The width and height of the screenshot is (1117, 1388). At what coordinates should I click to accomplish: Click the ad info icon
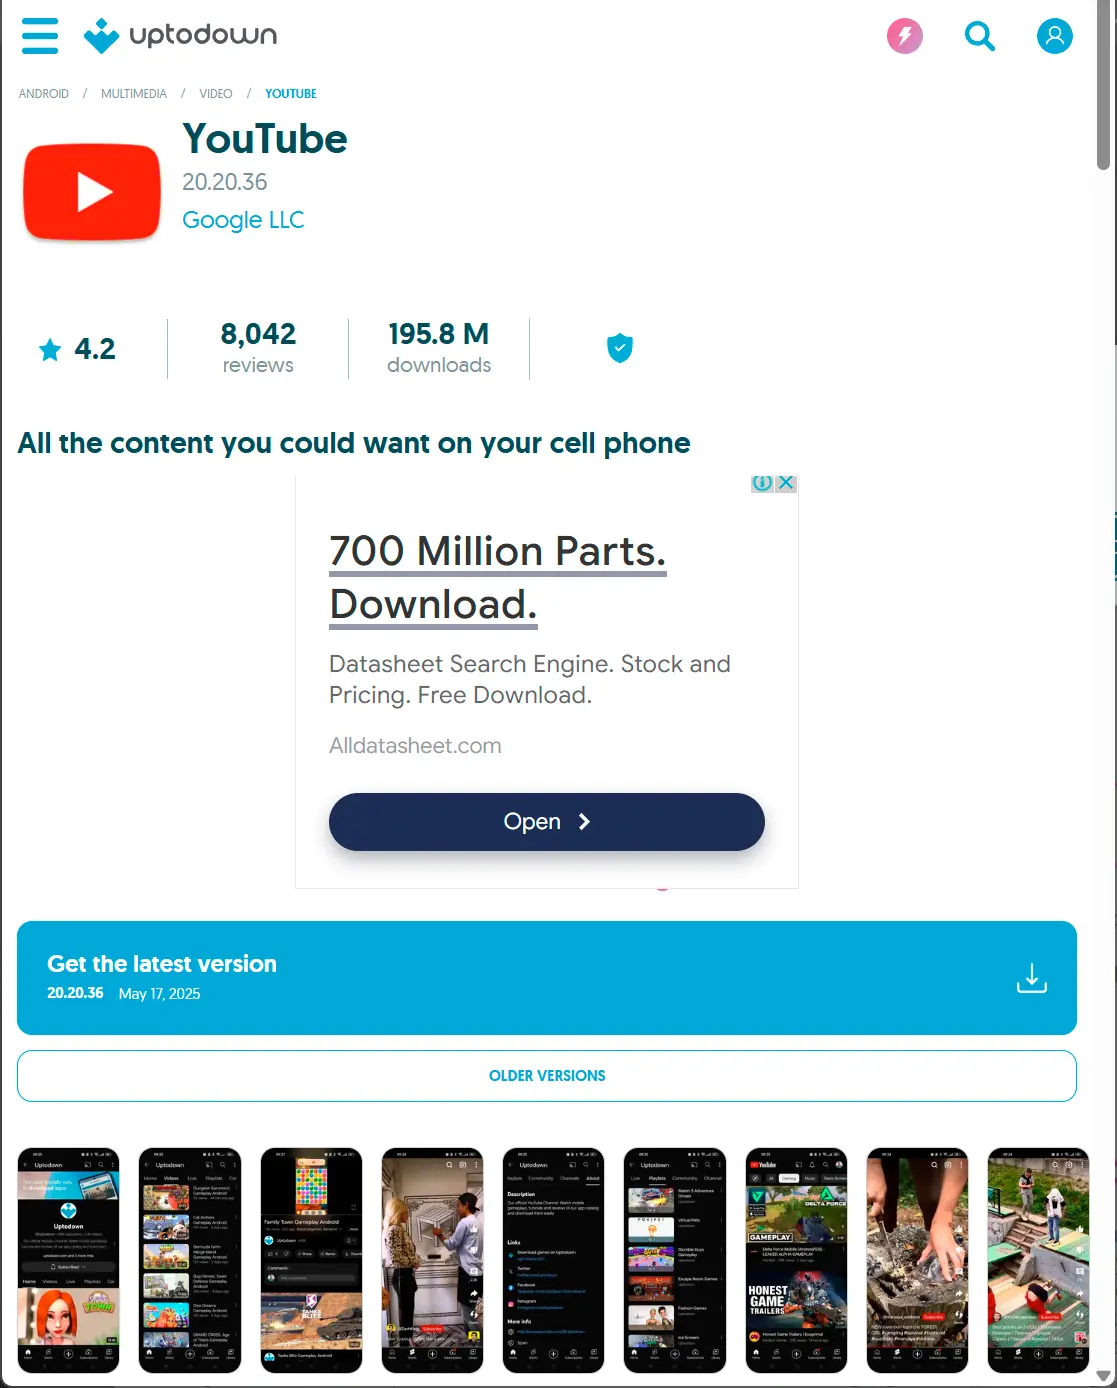762,483
